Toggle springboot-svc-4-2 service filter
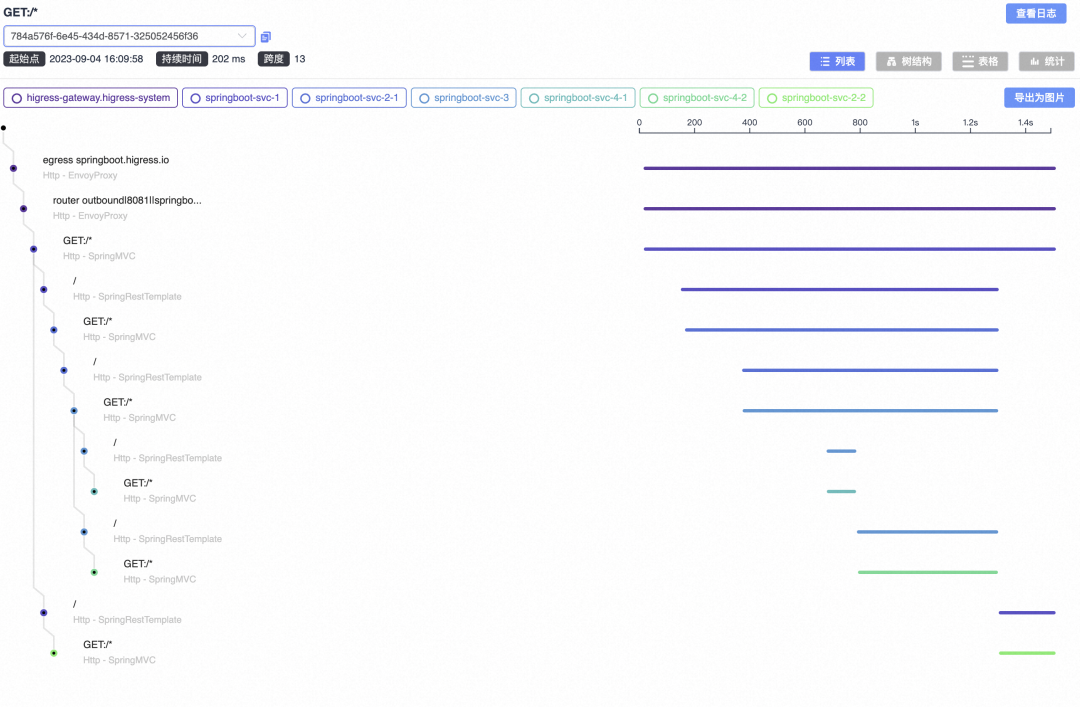Screen dimensions: 1080x707 697,98
